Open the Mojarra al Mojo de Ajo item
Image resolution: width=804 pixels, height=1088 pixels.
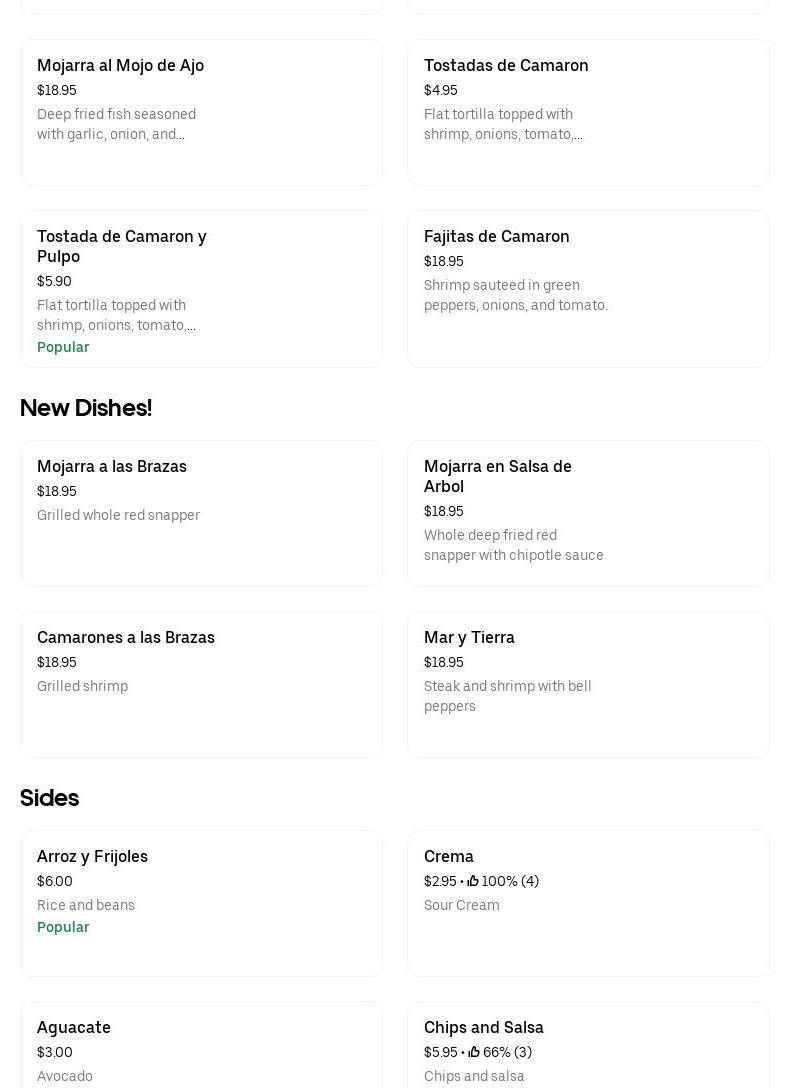point(120,66)
